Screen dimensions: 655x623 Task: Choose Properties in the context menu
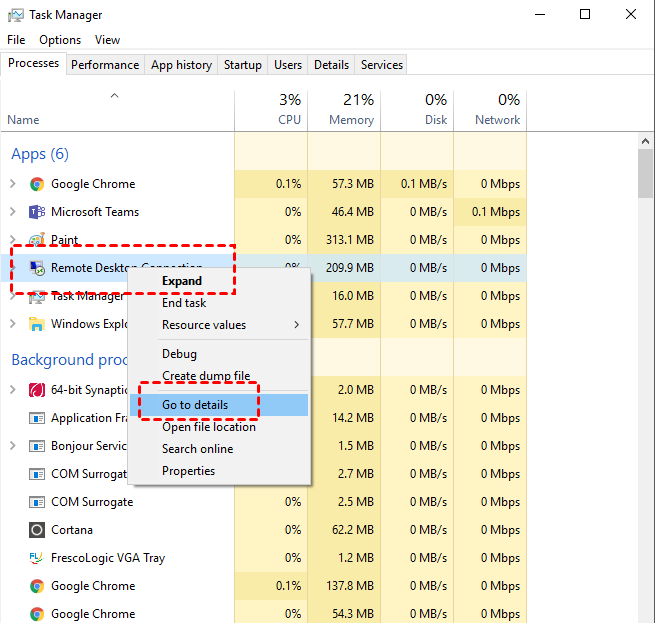click(220, 471)
